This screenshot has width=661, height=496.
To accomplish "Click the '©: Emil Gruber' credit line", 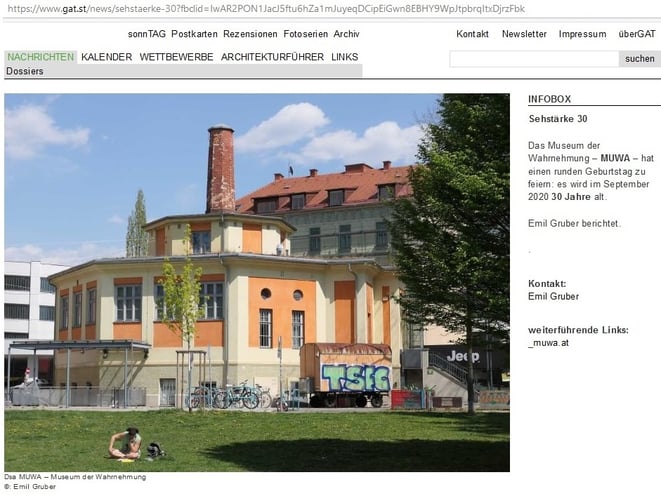I will [x=30, y=486].
